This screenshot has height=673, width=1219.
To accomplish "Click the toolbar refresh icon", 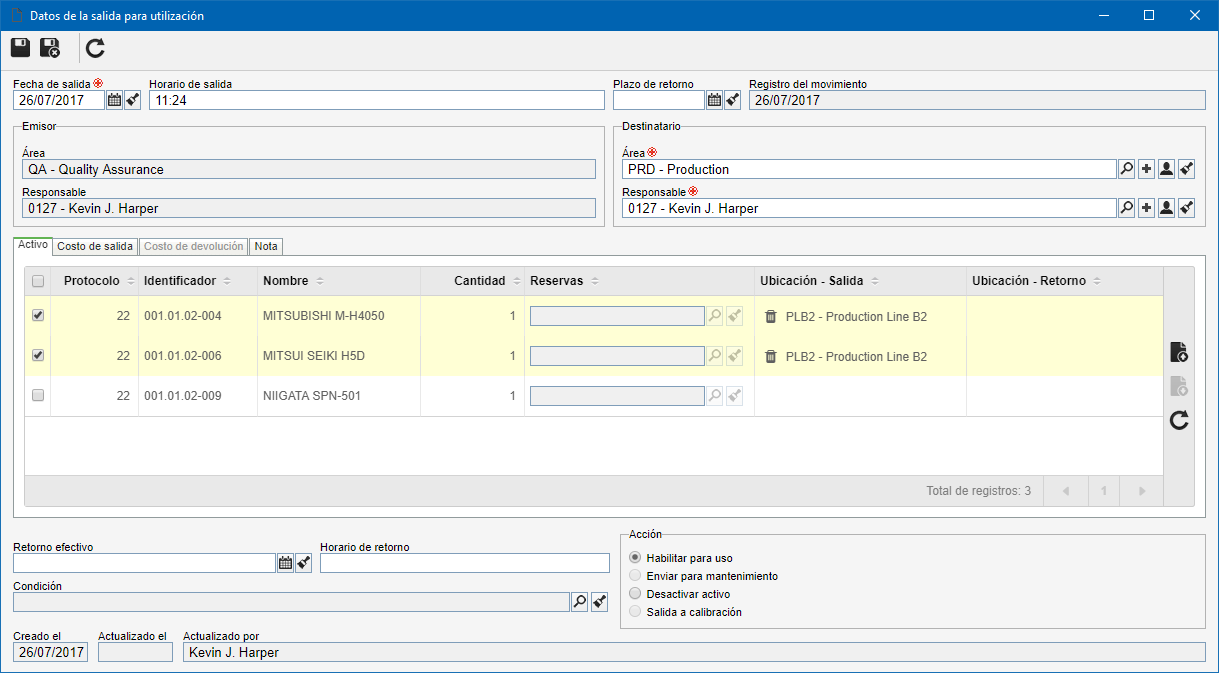I will tap(95, 47).
